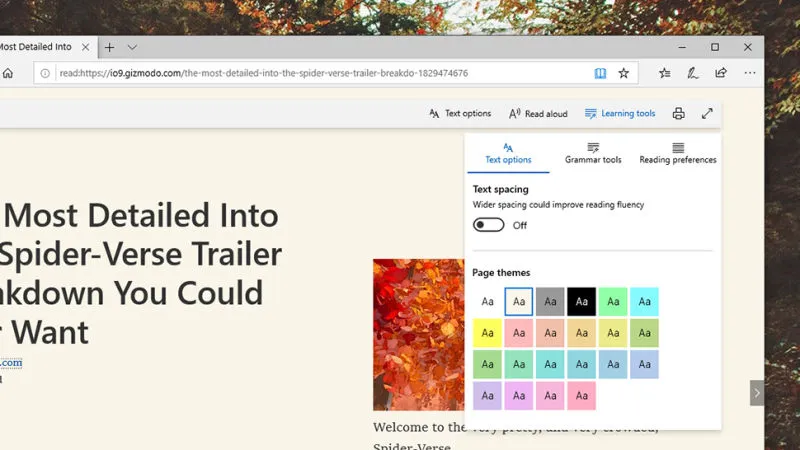Click the add notes pen icon

(x=693, y=73)
